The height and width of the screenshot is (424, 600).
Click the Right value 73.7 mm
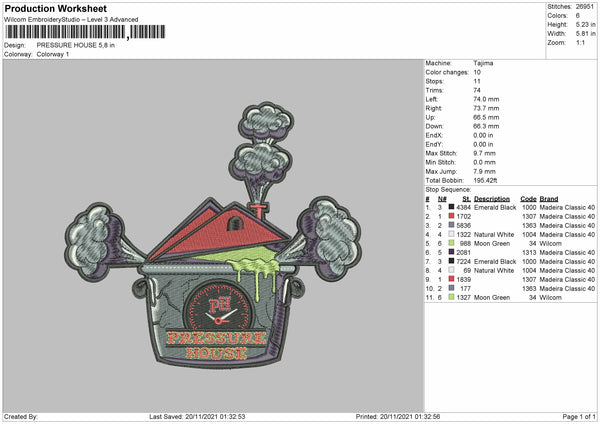click(486, 108)
